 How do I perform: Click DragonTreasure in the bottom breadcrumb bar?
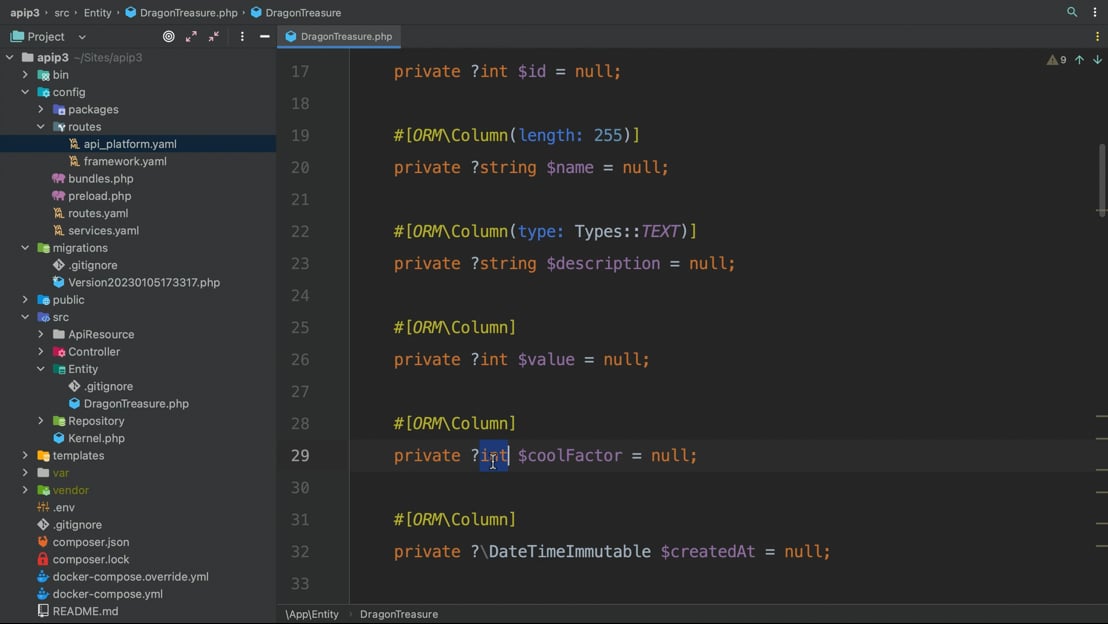tap(398, 614)
